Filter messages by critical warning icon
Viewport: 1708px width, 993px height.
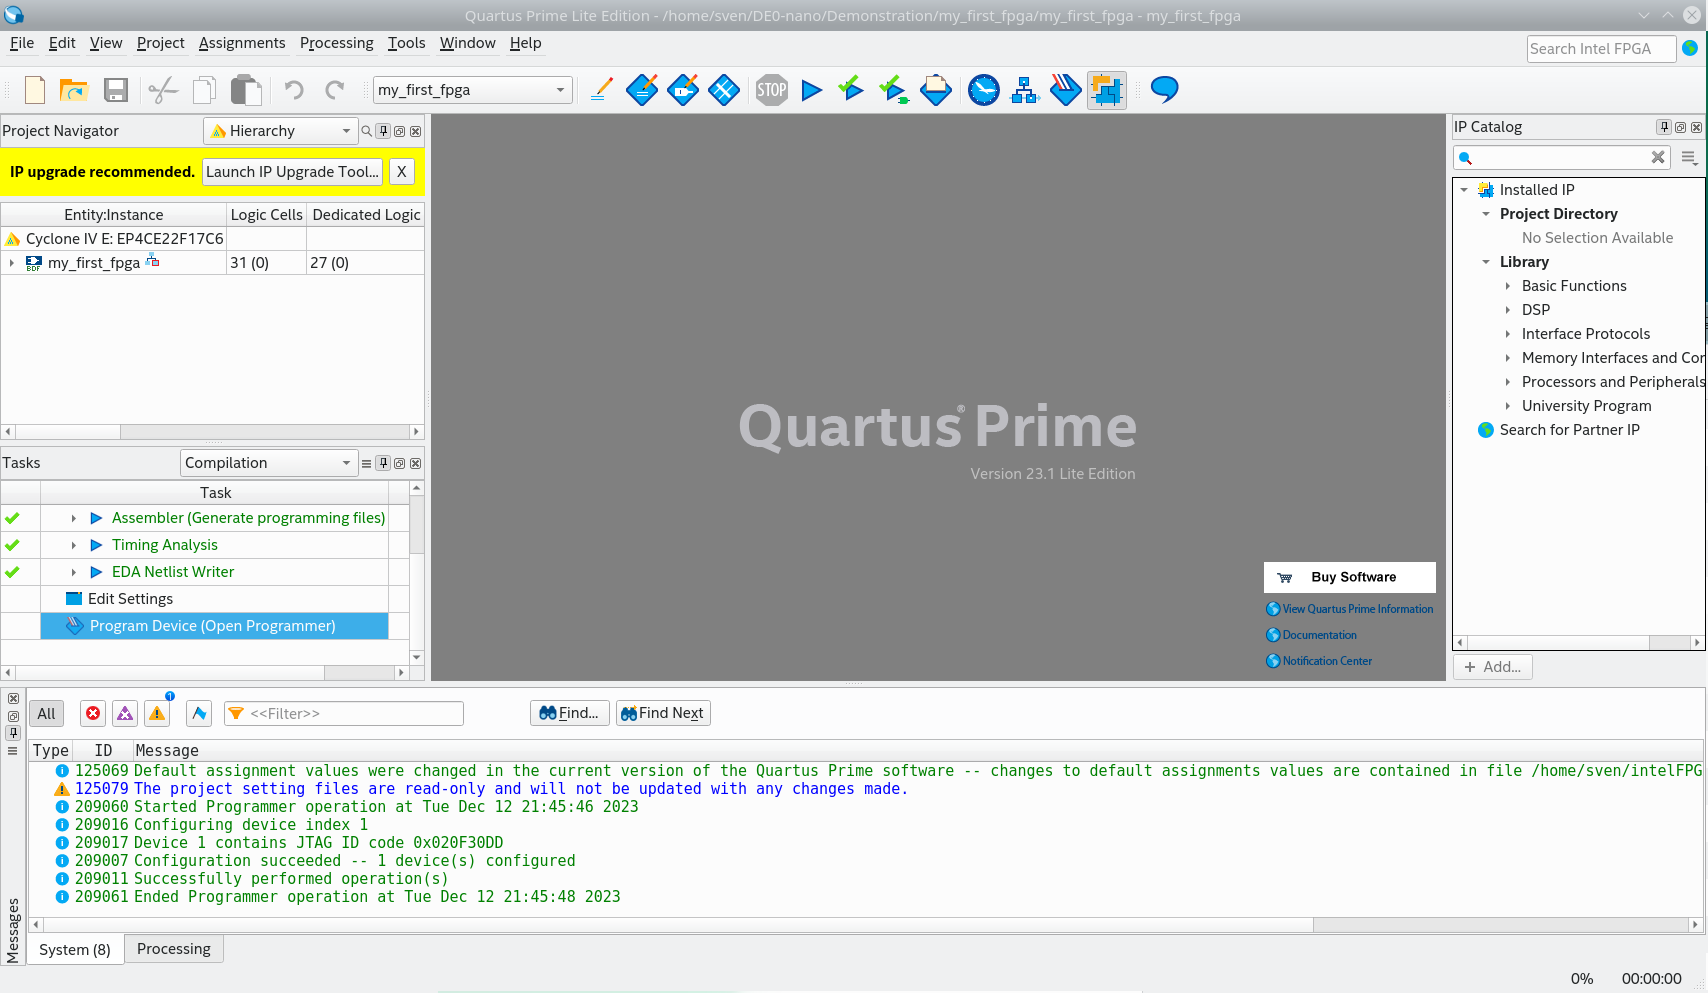coord(125,713)
